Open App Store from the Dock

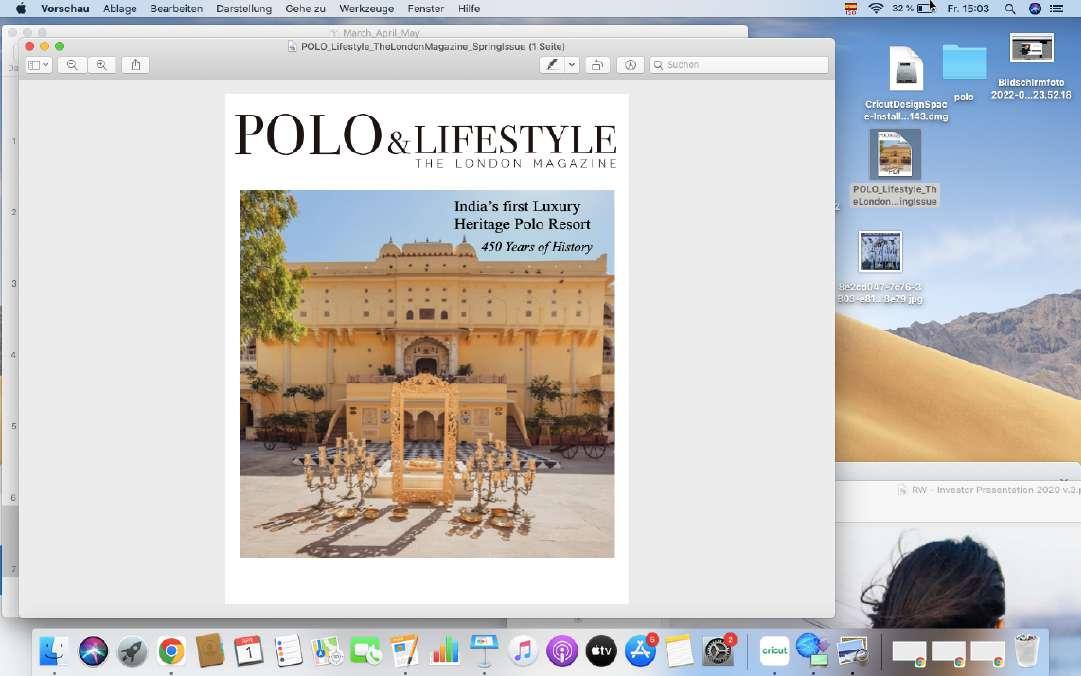click(x=640, y=650)
